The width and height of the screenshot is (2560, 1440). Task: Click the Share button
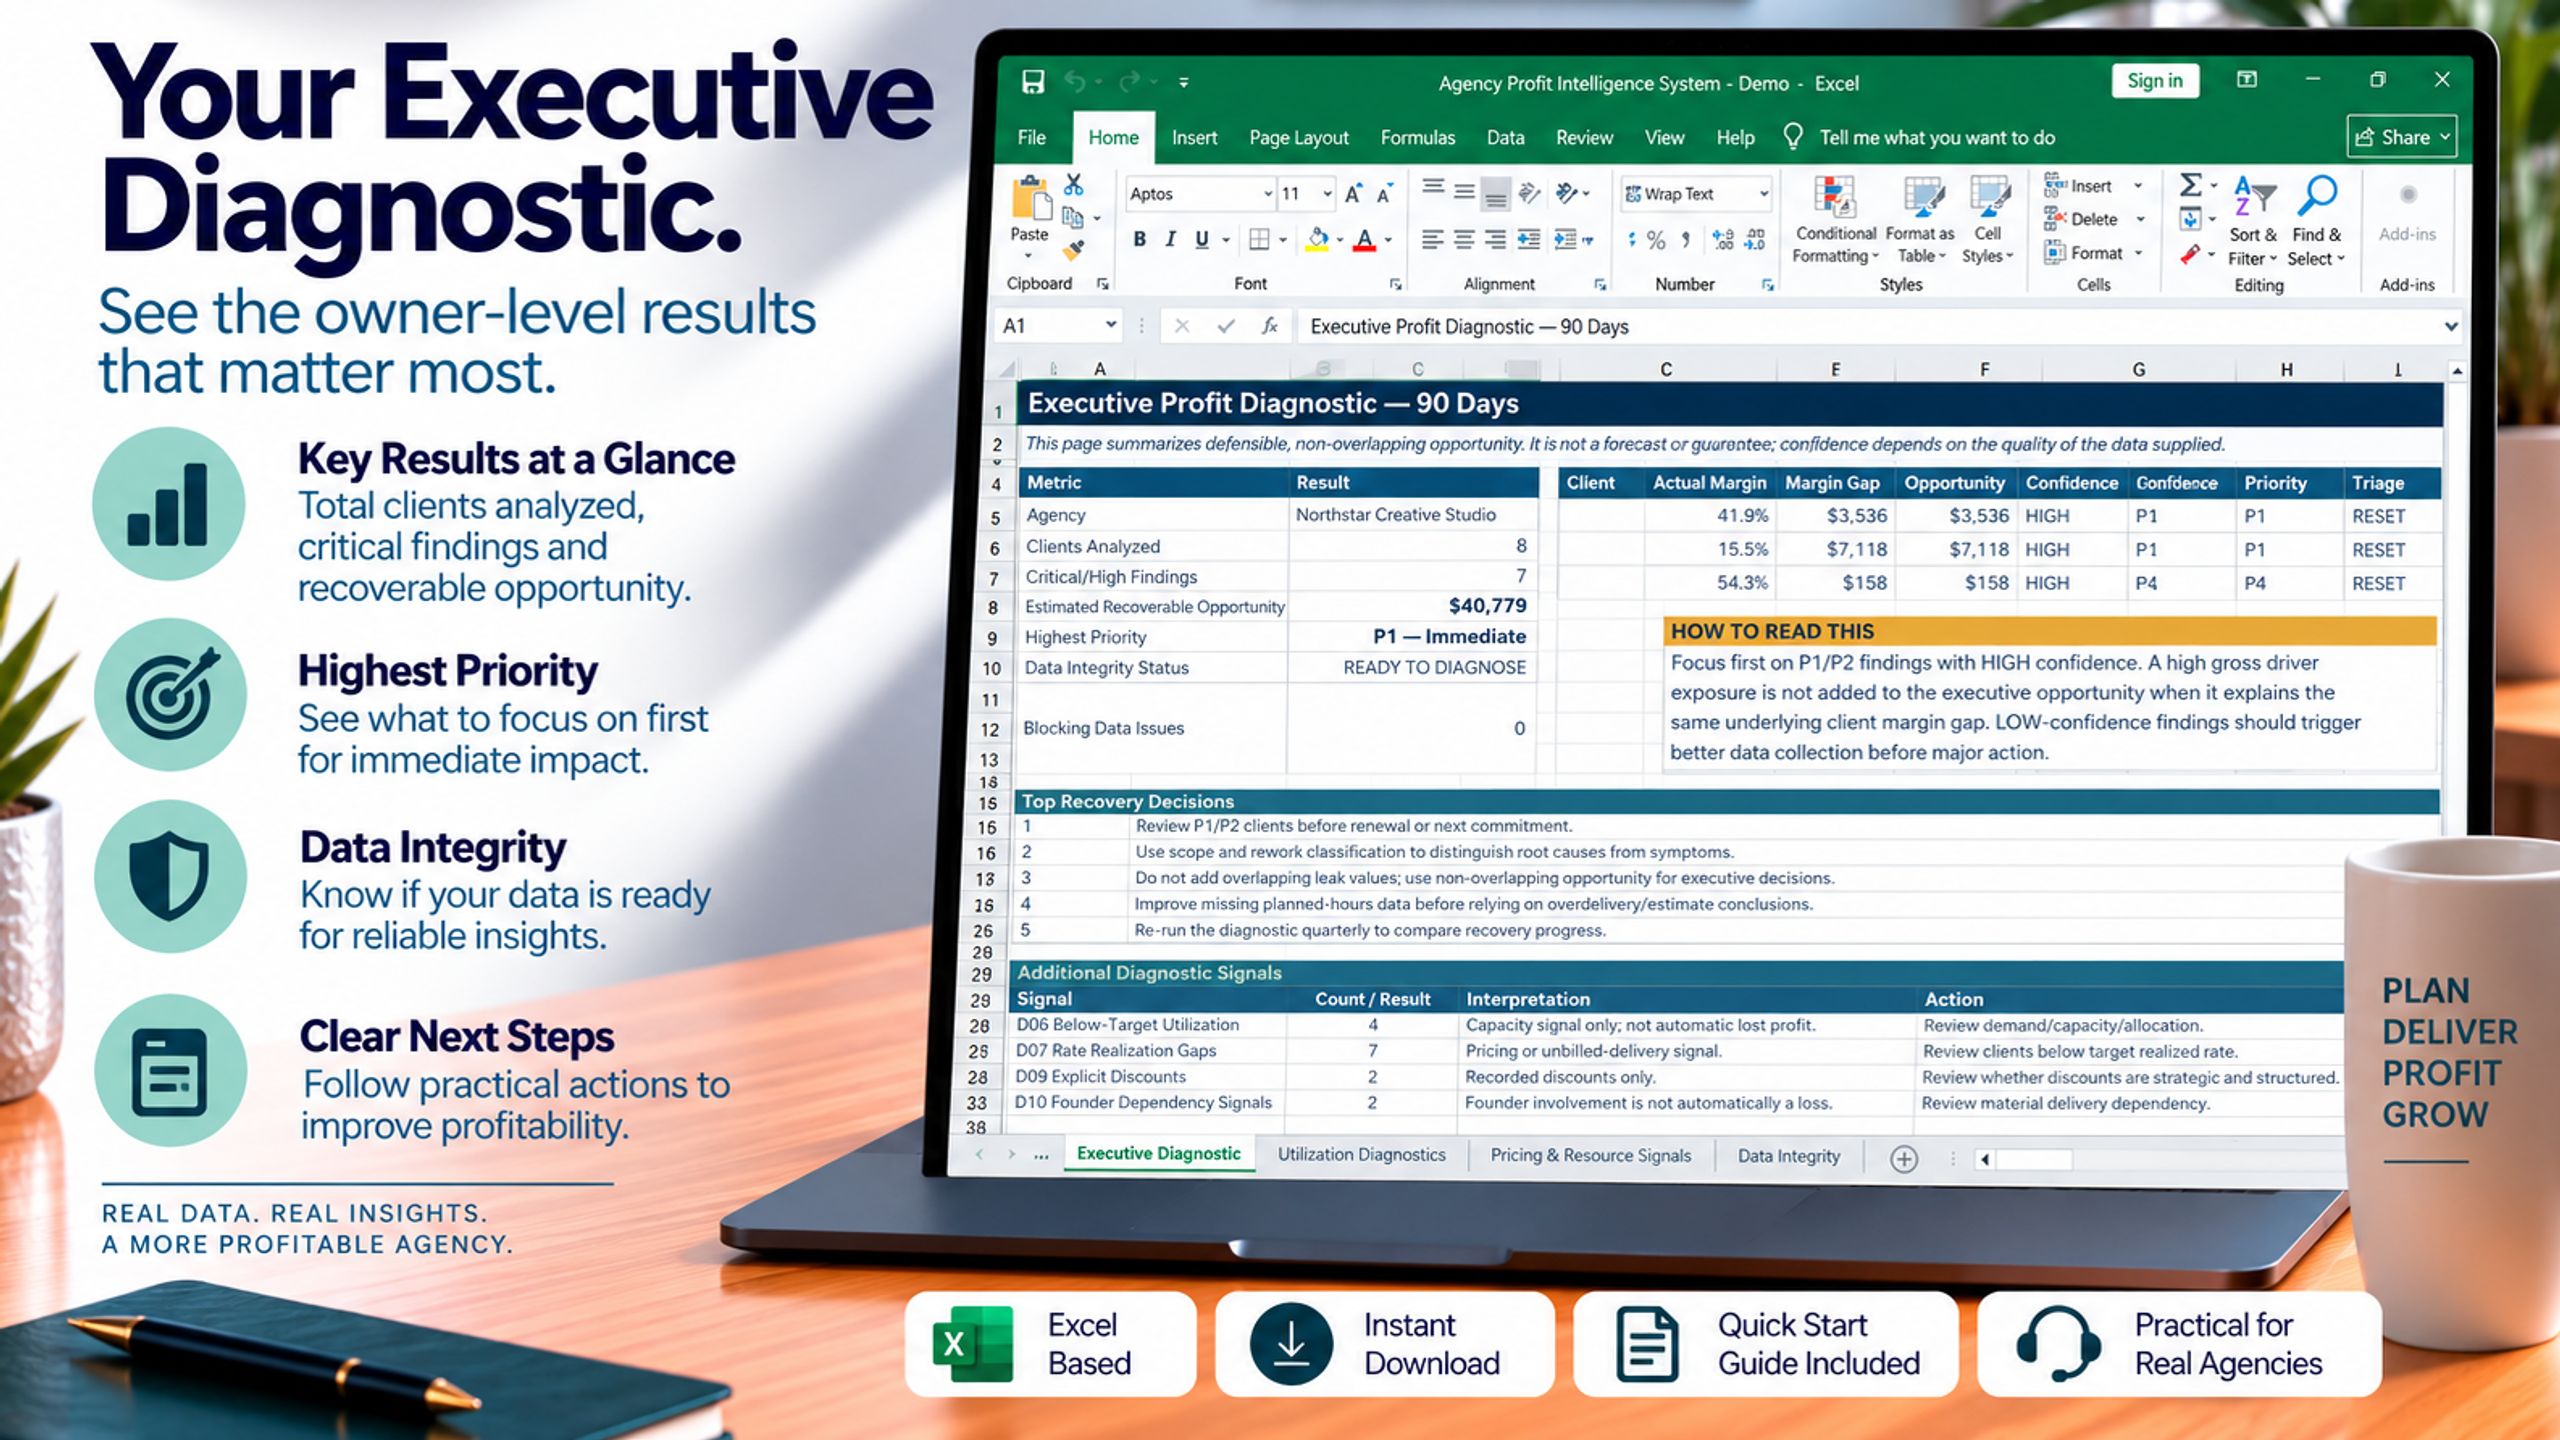click(x=2402, y=137)
